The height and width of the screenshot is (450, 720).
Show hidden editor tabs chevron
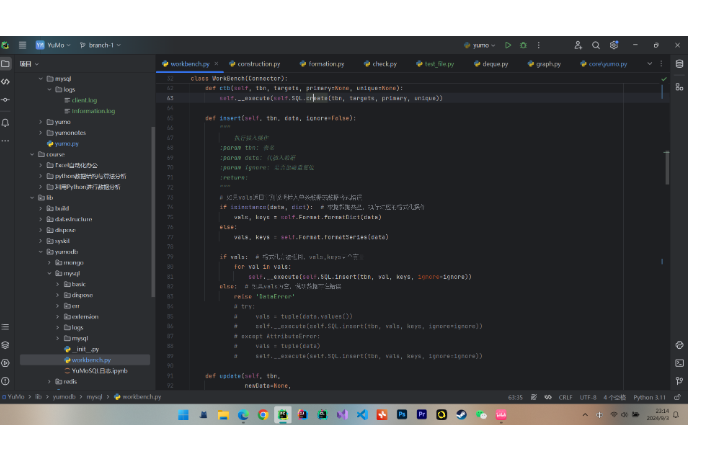[x=650, y=64]
